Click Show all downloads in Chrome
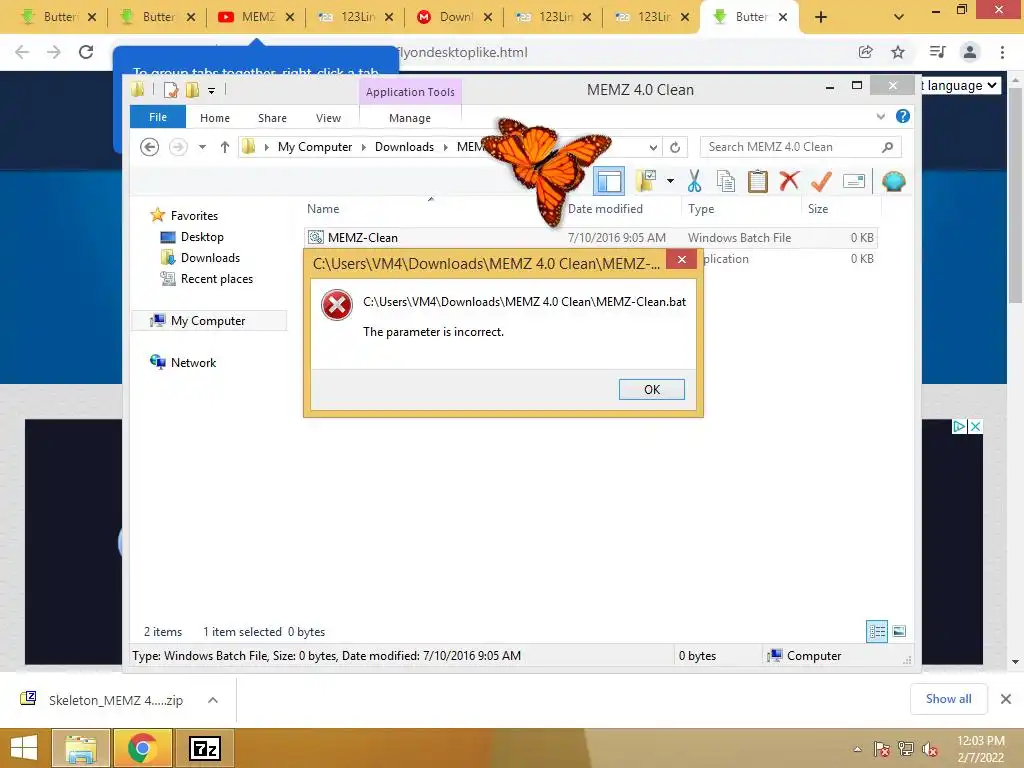Image resolution: width=1024 pixels, height=768 pixels. click(948, 699)
